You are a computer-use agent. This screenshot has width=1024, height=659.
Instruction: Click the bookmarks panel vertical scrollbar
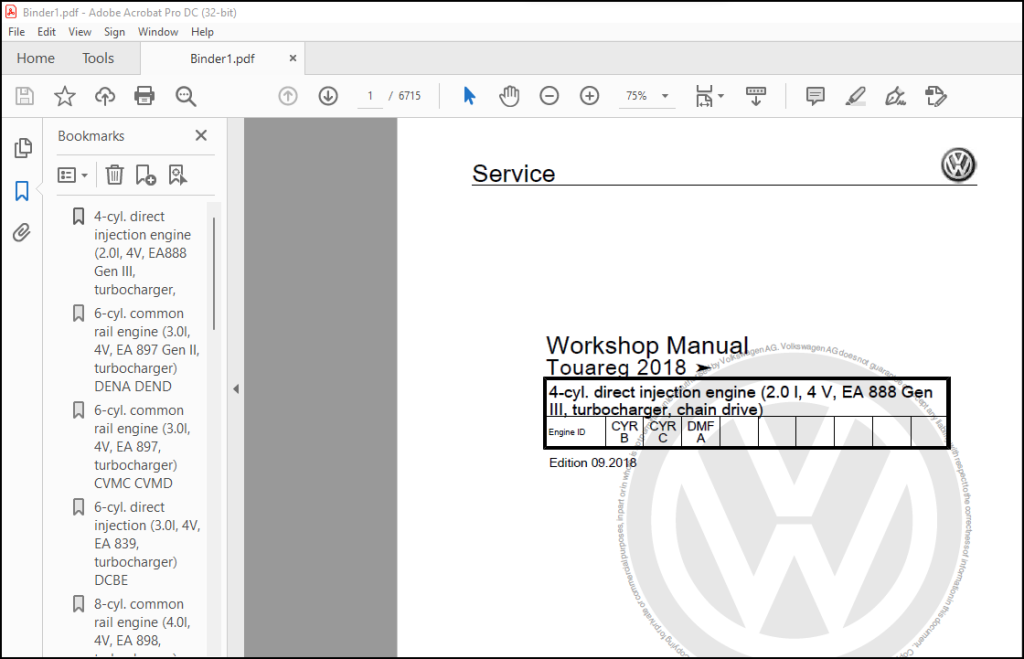pos(214,274)
